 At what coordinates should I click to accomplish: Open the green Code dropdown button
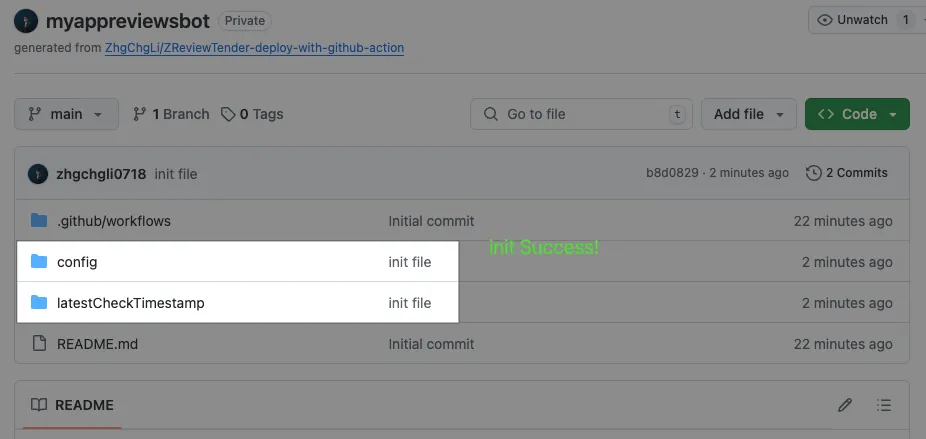pos(856,114)
